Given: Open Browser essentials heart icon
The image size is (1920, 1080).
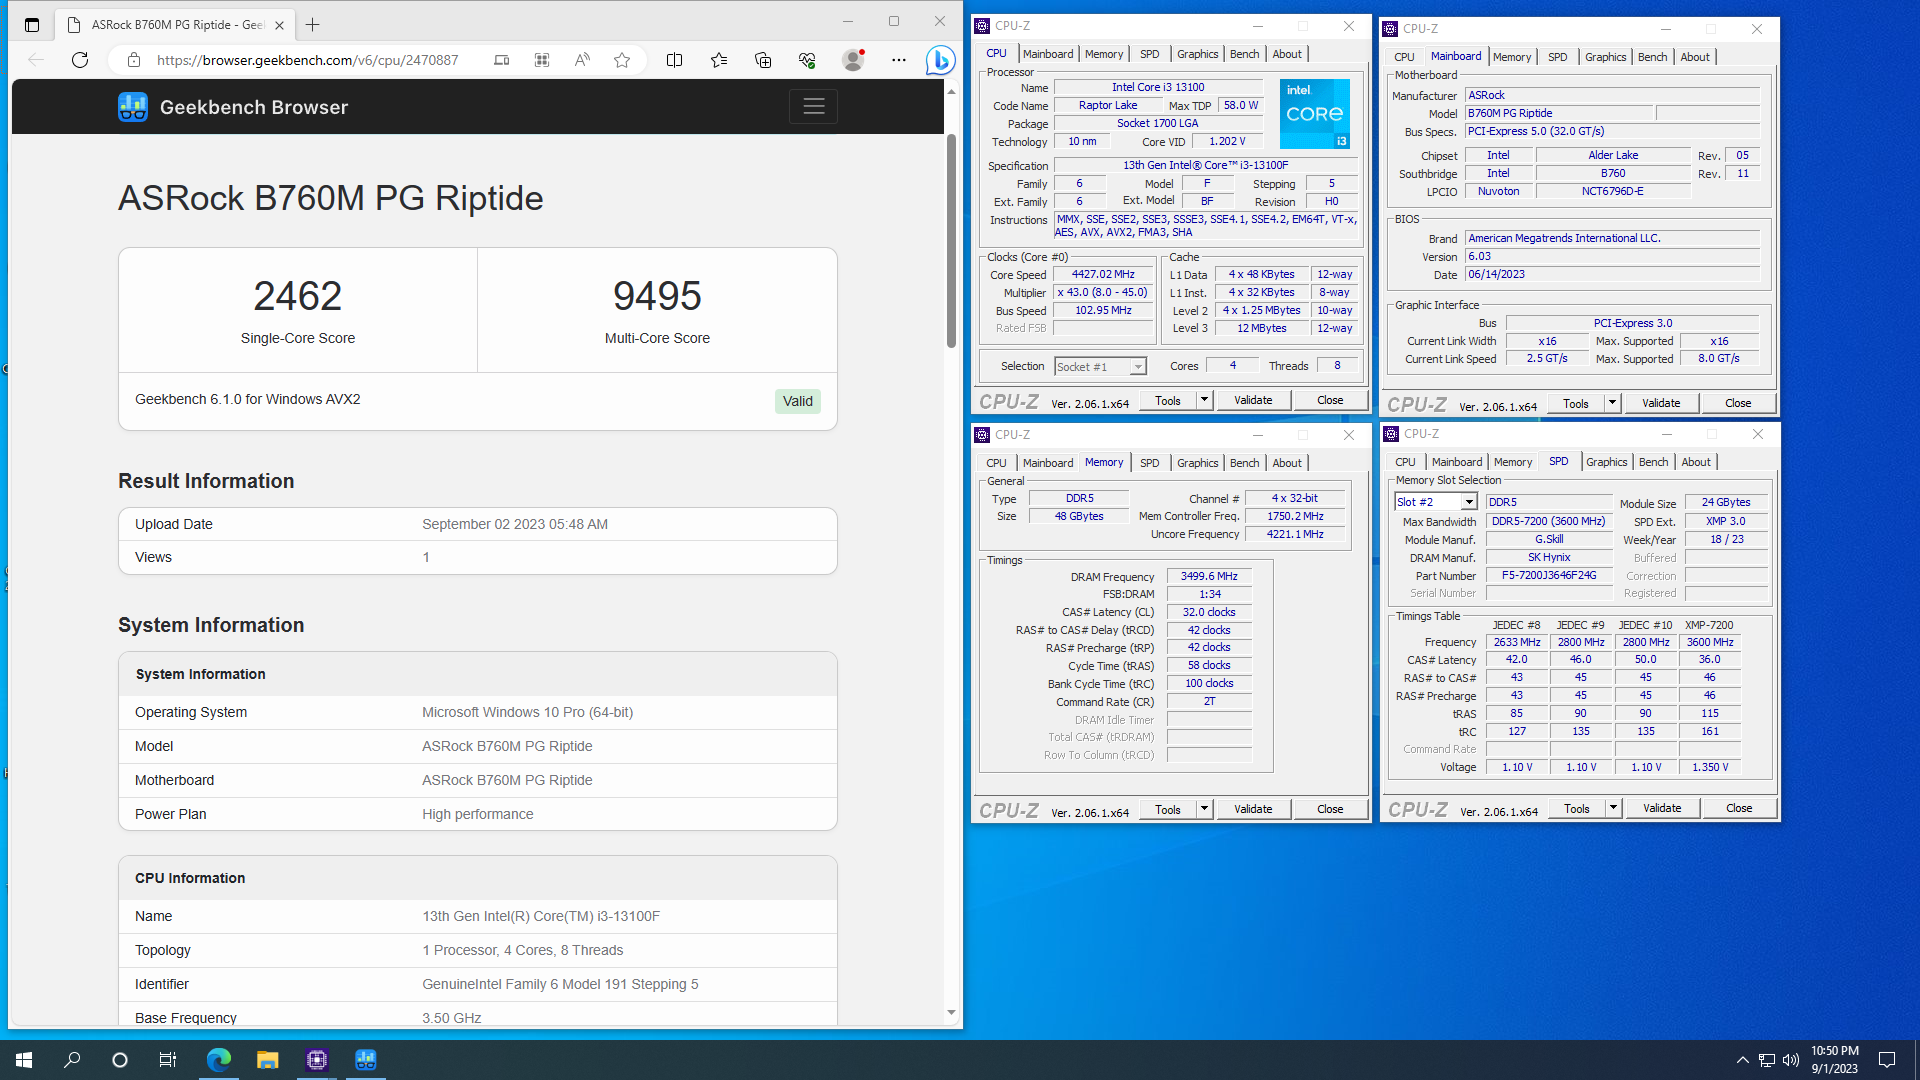Looking at the screenshot, I should (807, 60).
